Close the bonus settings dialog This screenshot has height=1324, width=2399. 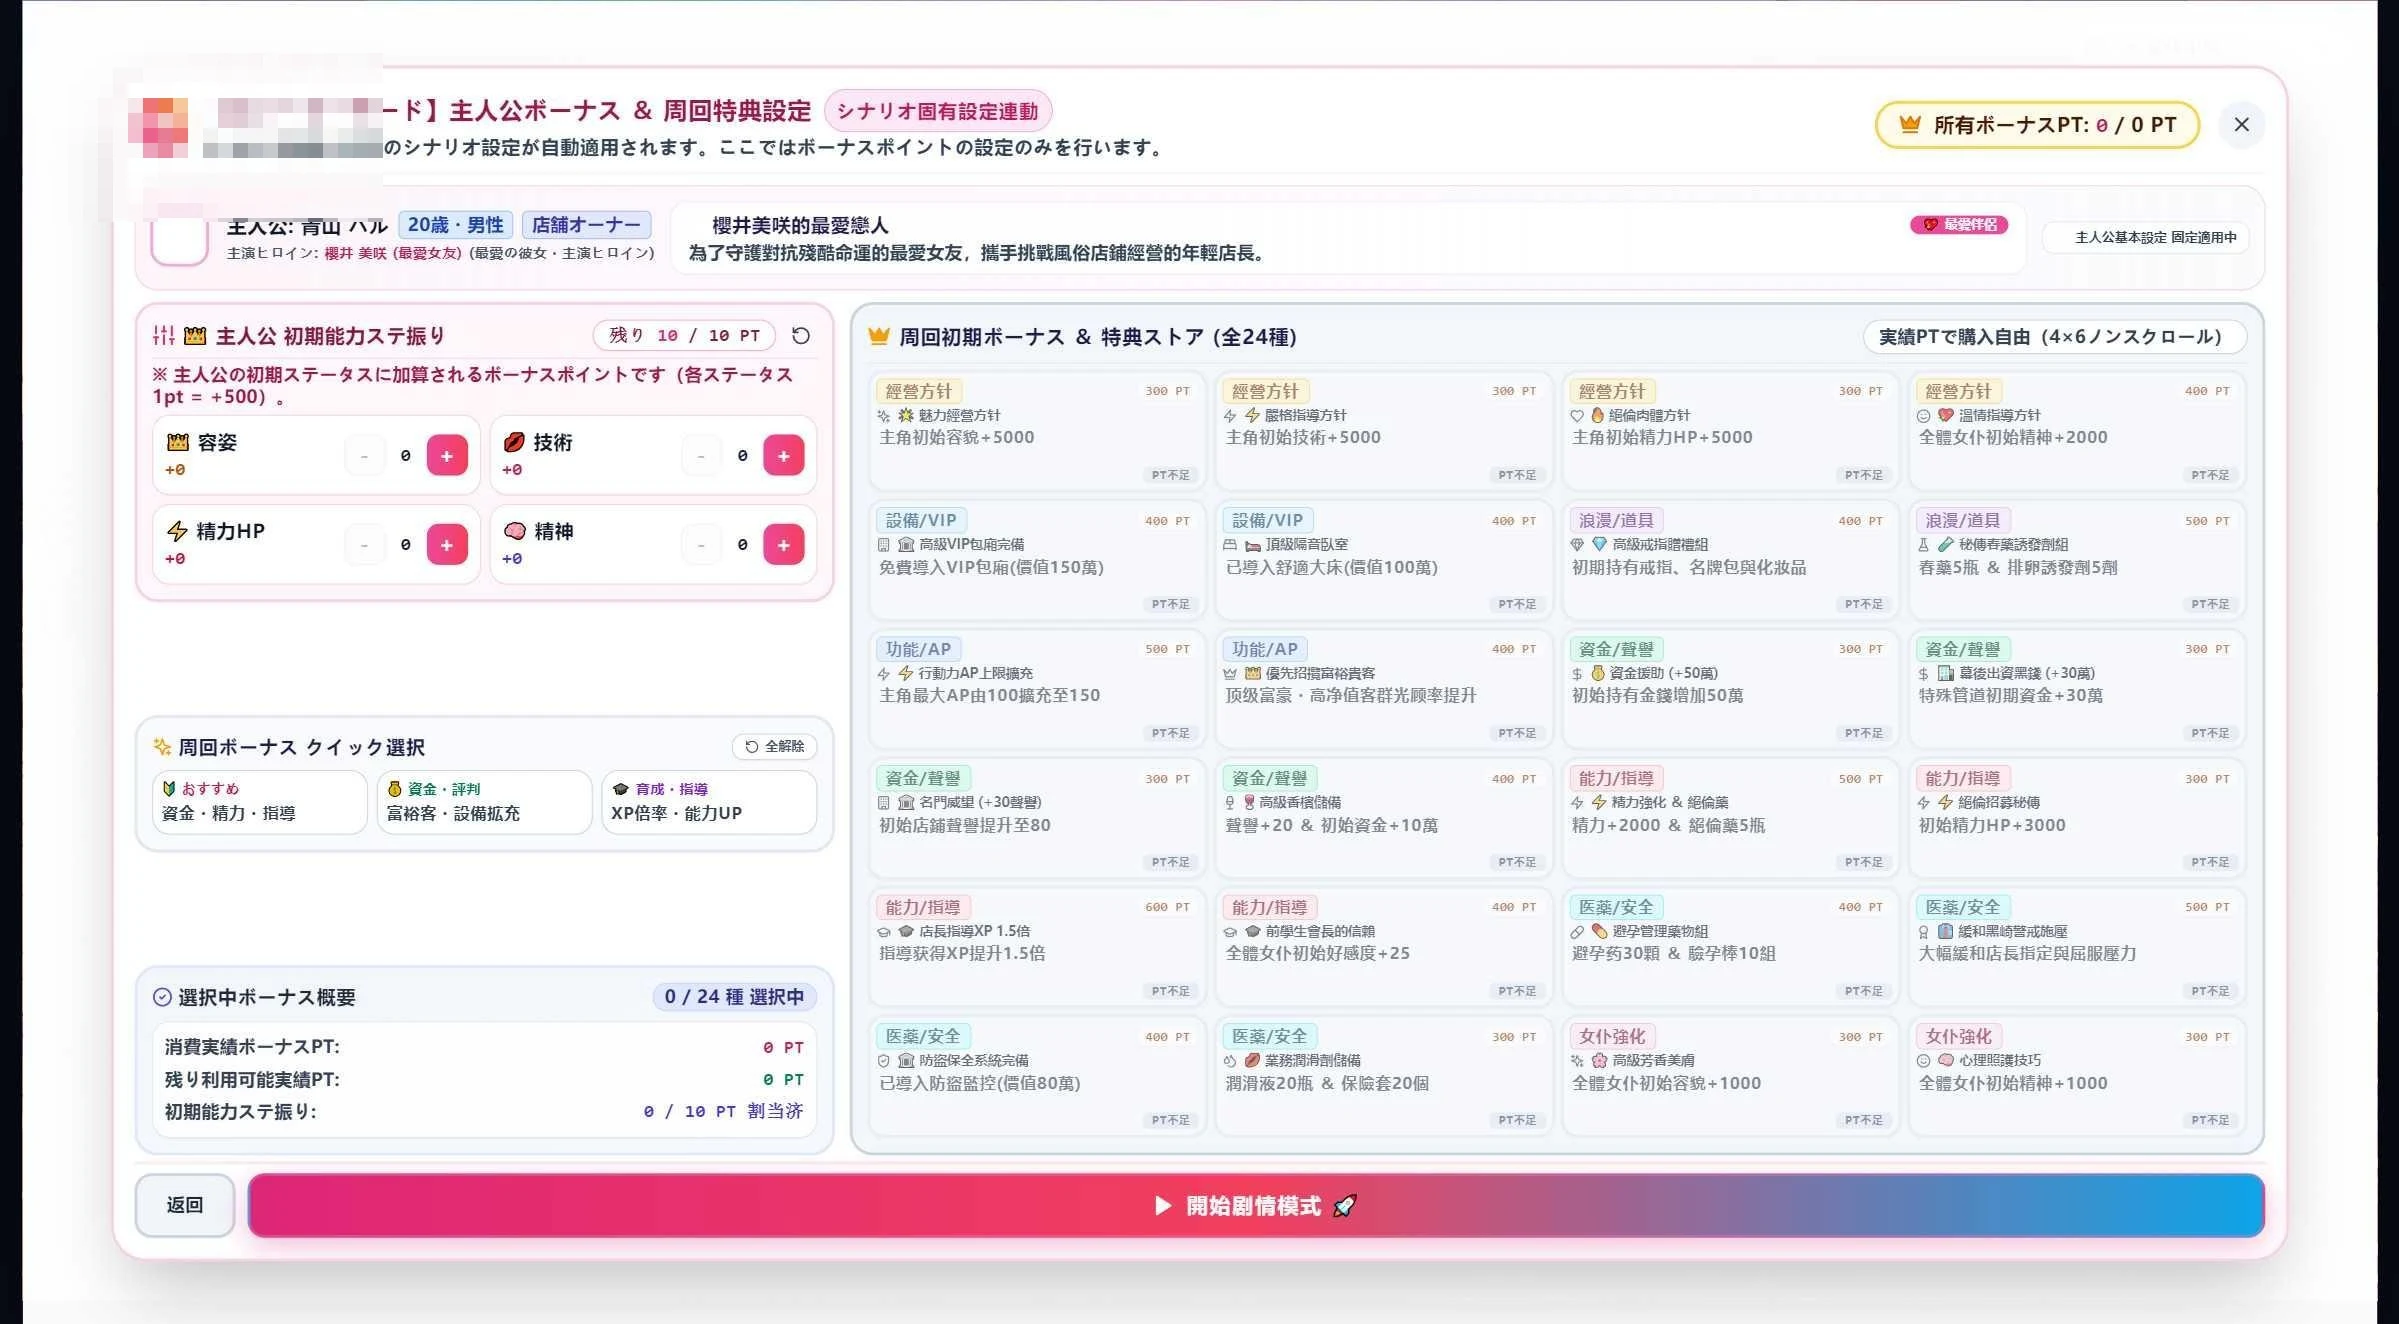[2241, 125]
